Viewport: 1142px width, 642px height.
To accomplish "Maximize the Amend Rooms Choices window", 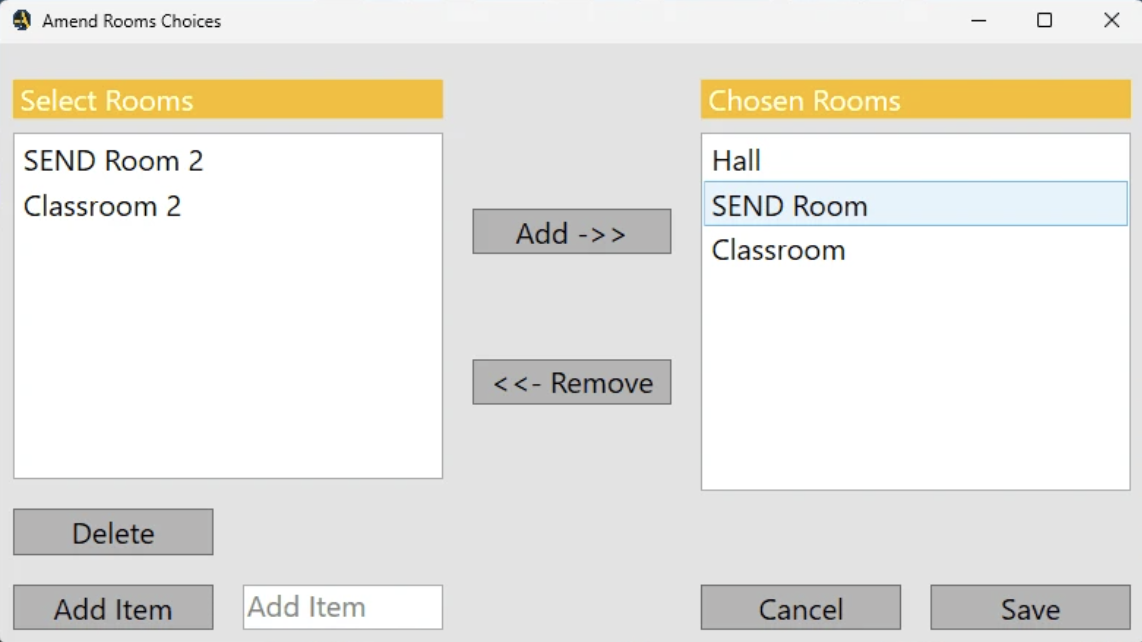I will 1044,20.
